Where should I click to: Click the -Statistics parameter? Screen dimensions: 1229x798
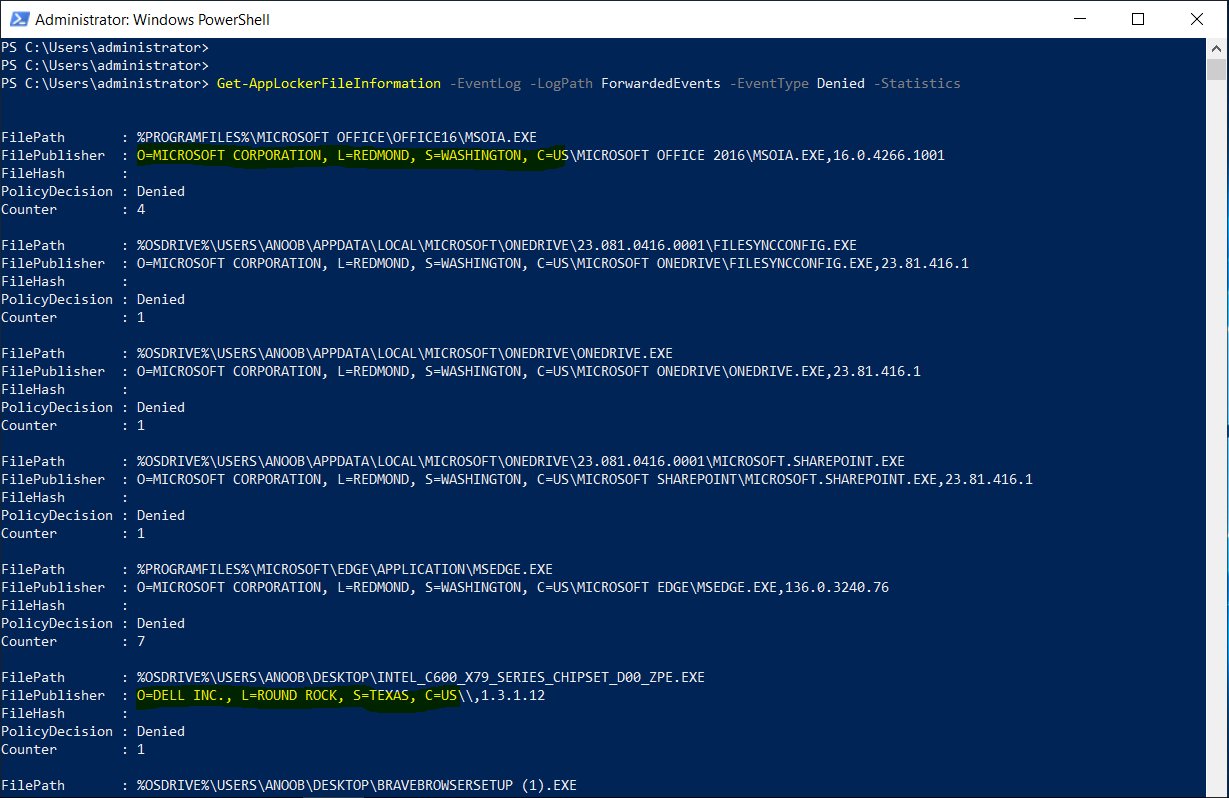(917, 83)
